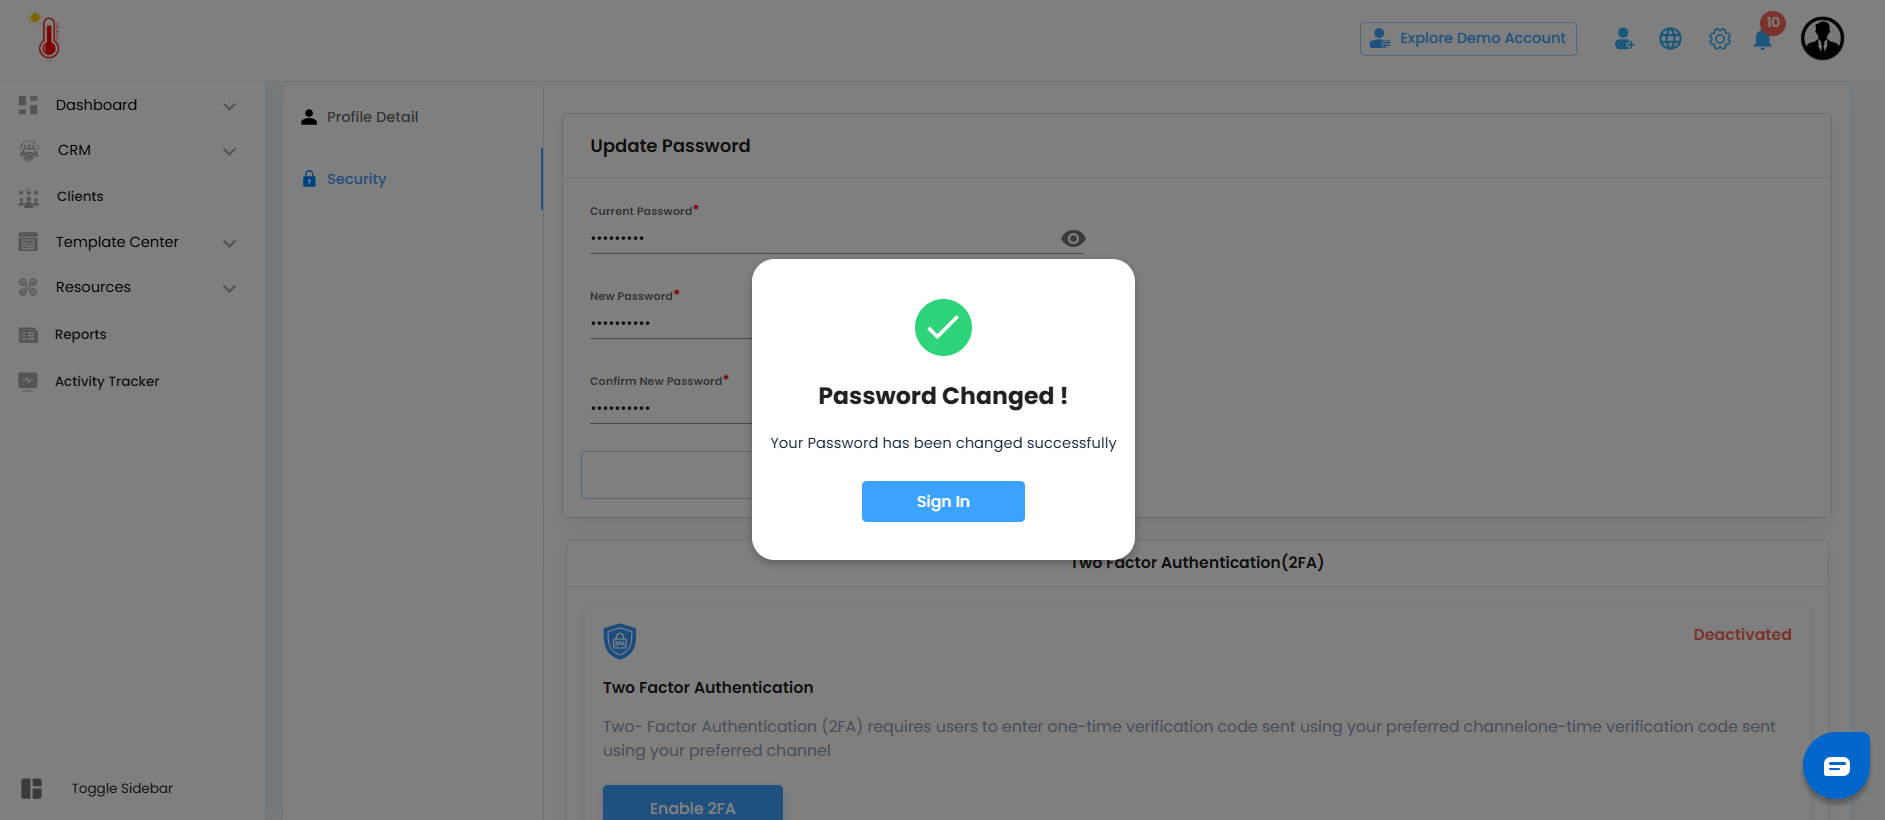Expand the Dashboard menu chevron

[229, 106]
